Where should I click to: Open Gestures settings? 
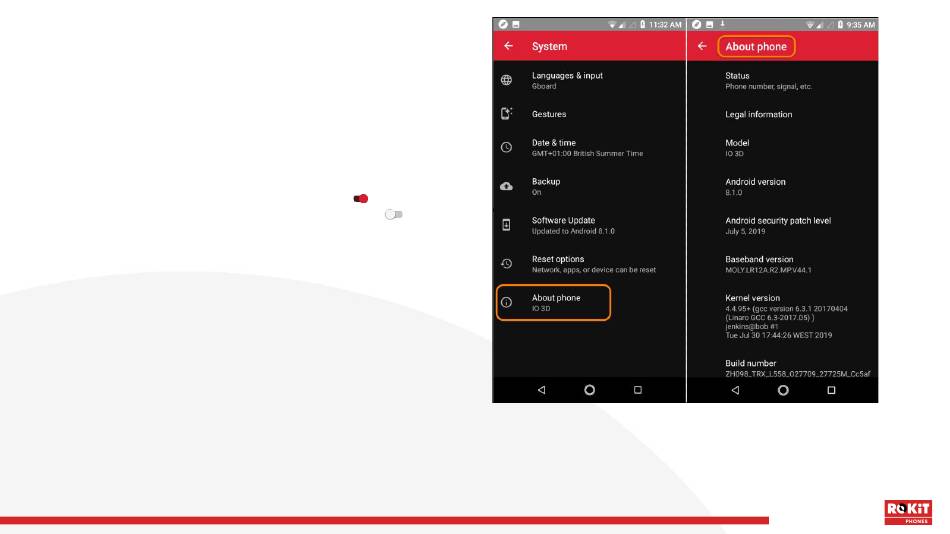[590, 114]
